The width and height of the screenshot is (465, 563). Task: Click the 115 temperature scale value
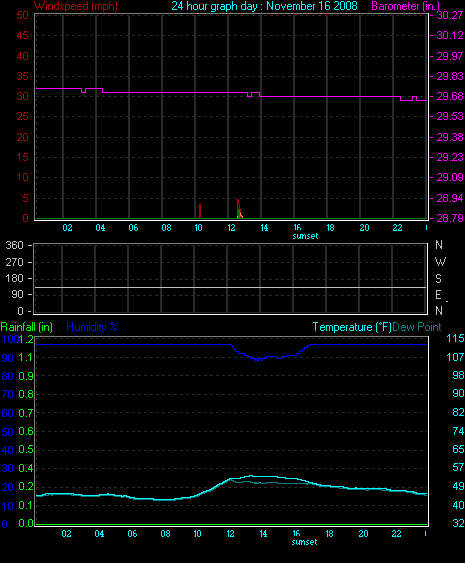(455, 338)
